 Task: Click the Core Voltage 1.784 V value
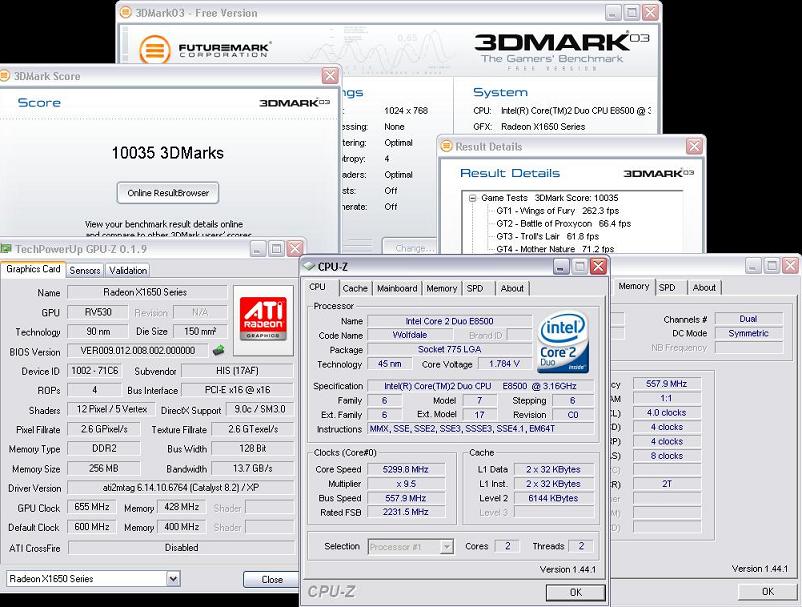(504, 364)
